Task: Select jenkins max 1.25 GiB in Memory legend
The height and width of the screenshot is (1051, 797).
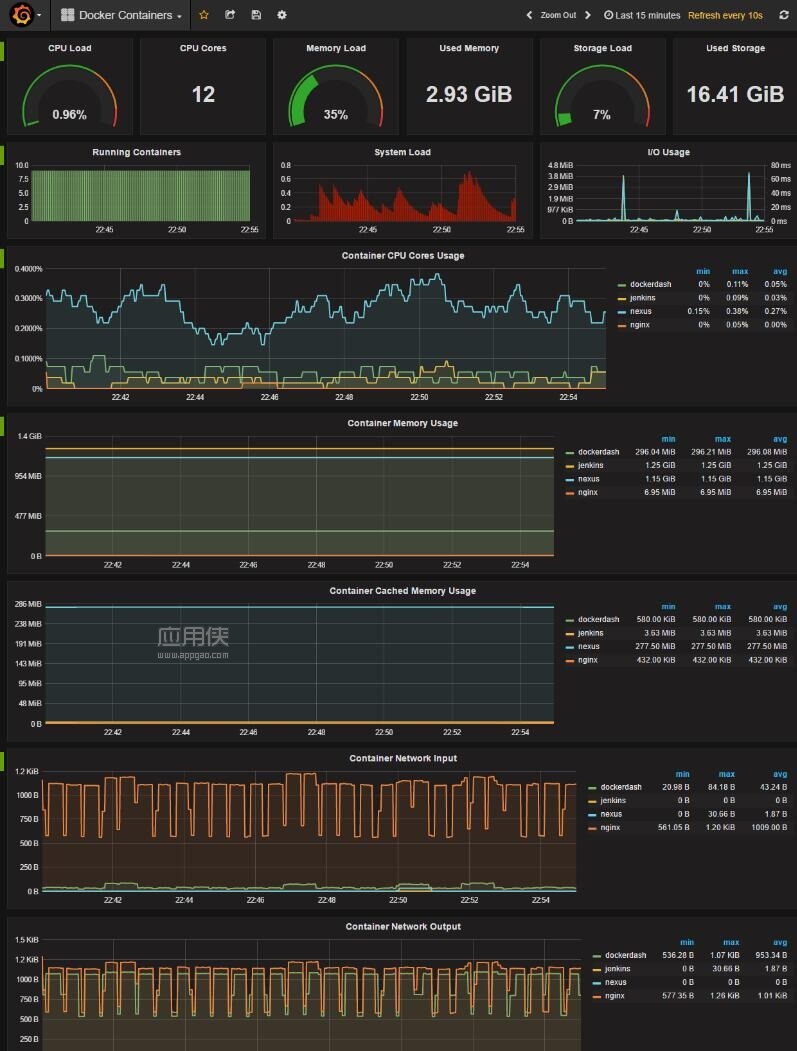Action: (x=716, y=465)
